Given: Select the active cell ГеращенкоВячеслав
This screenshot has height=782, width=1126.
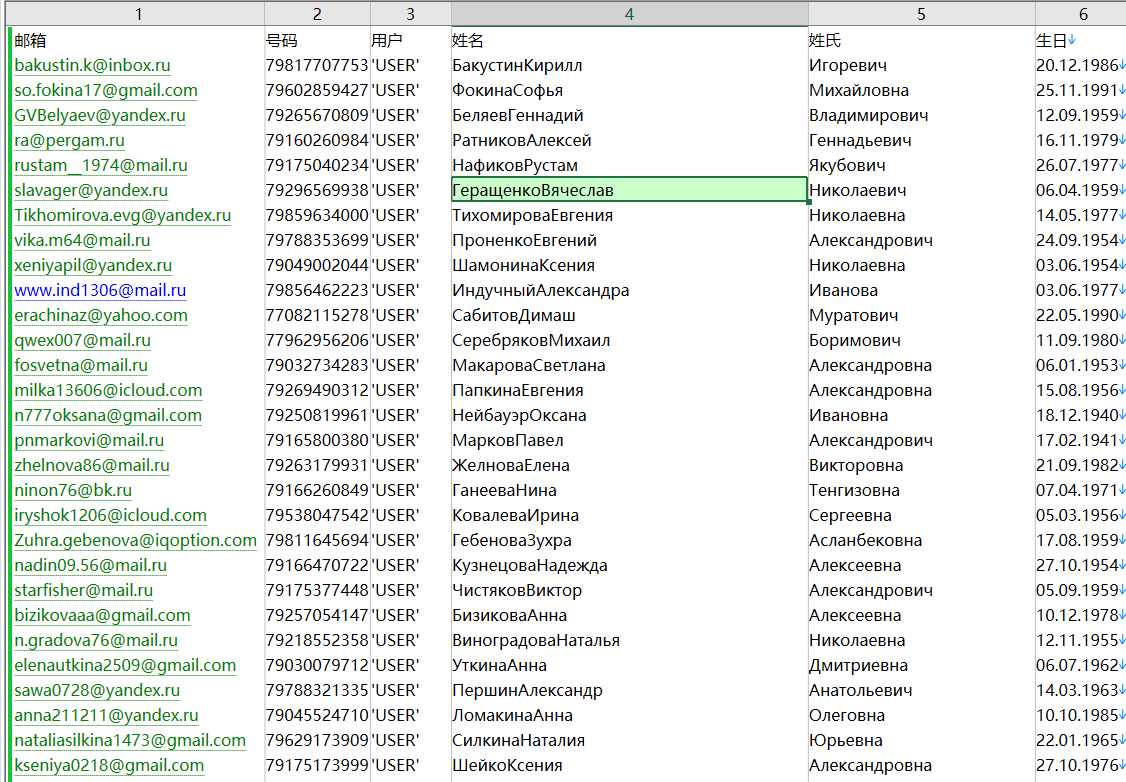Looking at the screenshot, I should pos(629,190).
